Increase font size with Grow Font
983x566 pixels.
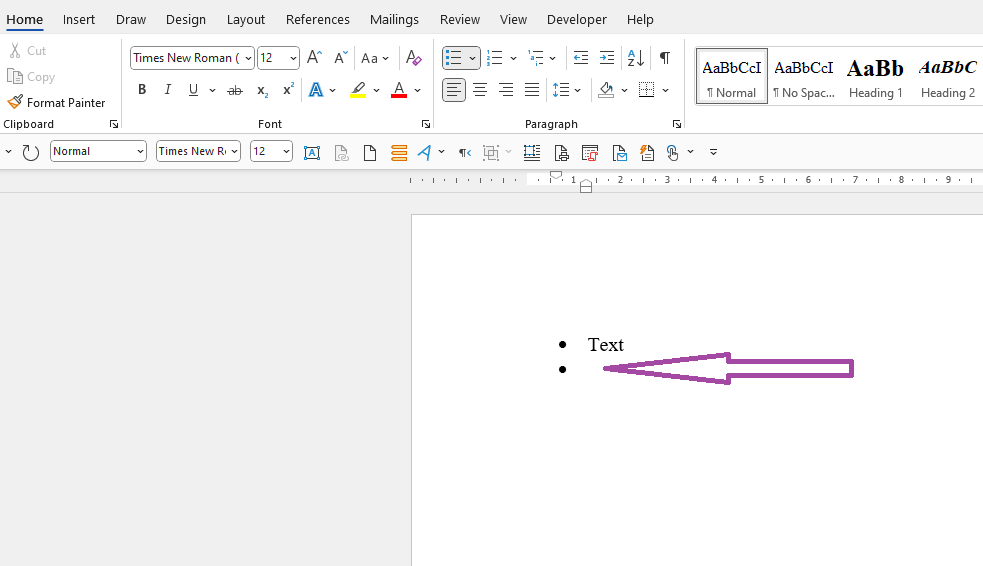pyautogui.click(x=315, y=58)
